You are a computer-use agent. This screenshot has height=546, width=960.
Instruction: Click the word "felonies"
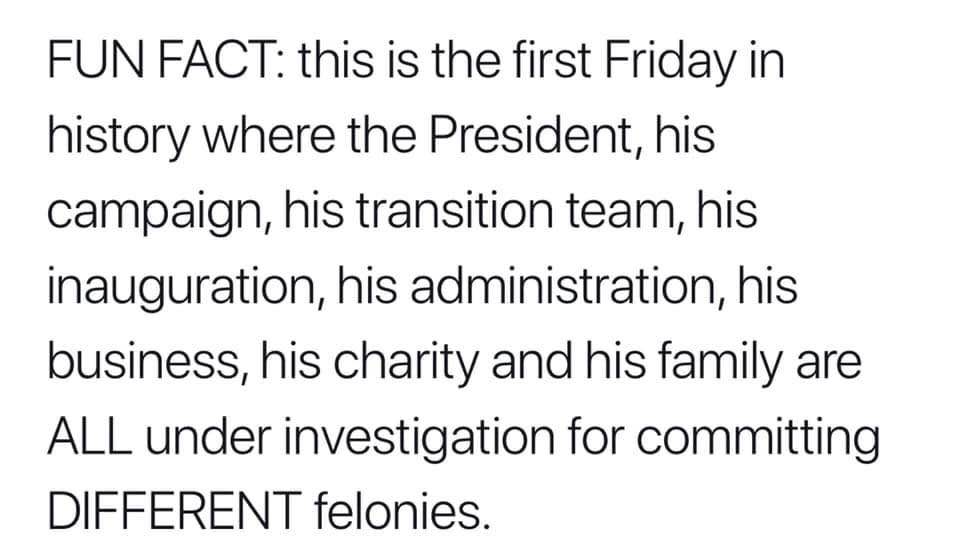coord(403,511)
